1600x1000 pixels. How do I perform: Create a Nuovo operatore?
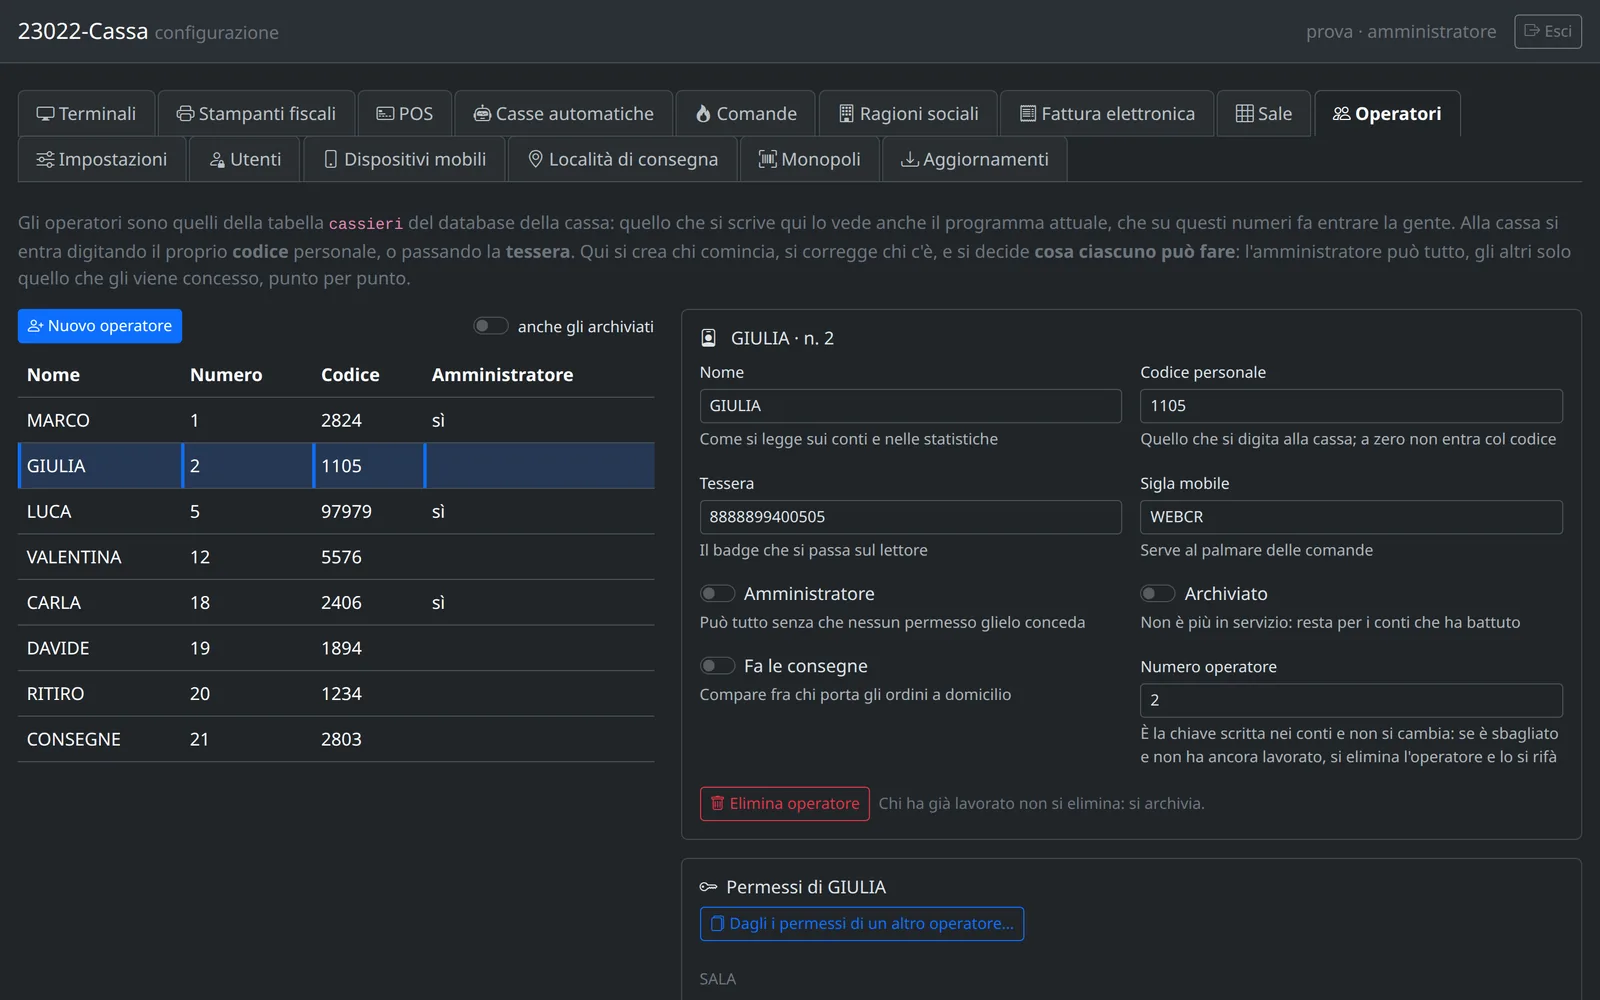(100, 326)
